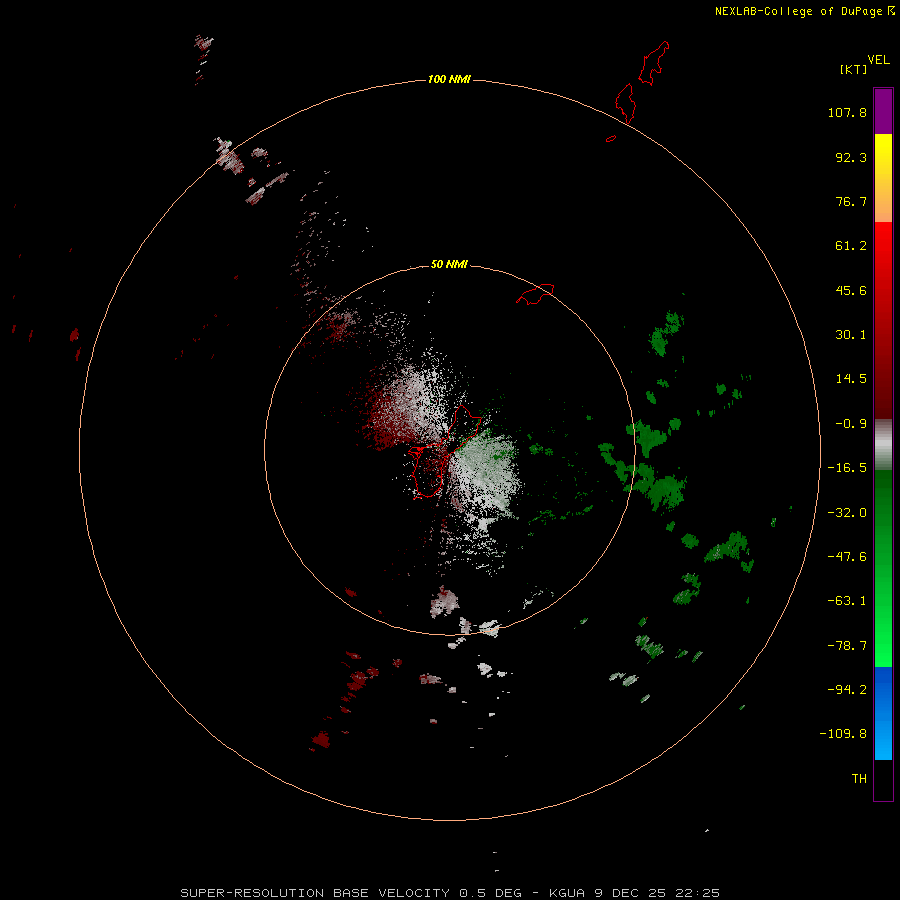Click the 107.8 velocity scale value
The height and width of the screenshot is (900, 900).
click(847, 112)
